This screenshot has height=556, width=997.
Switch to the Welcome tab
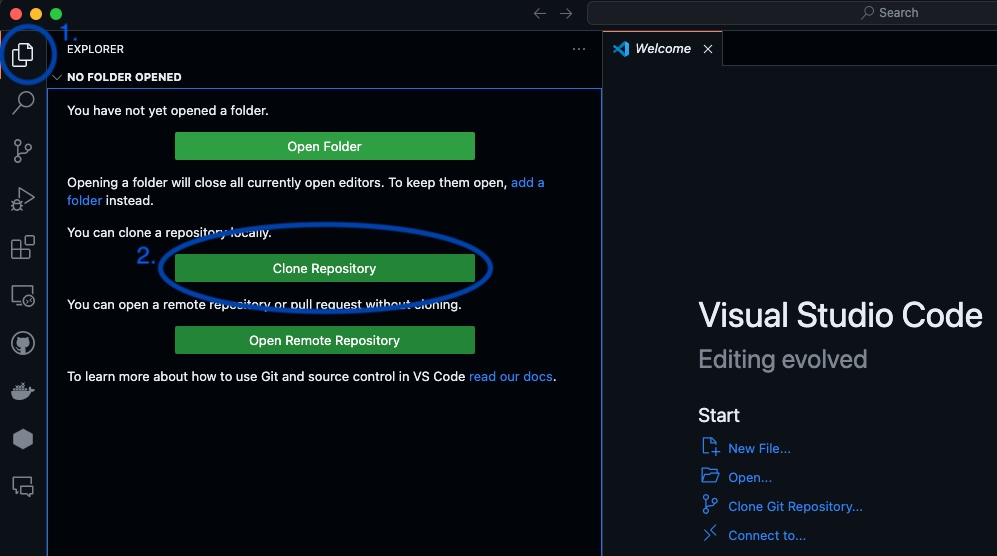(662, 49)
